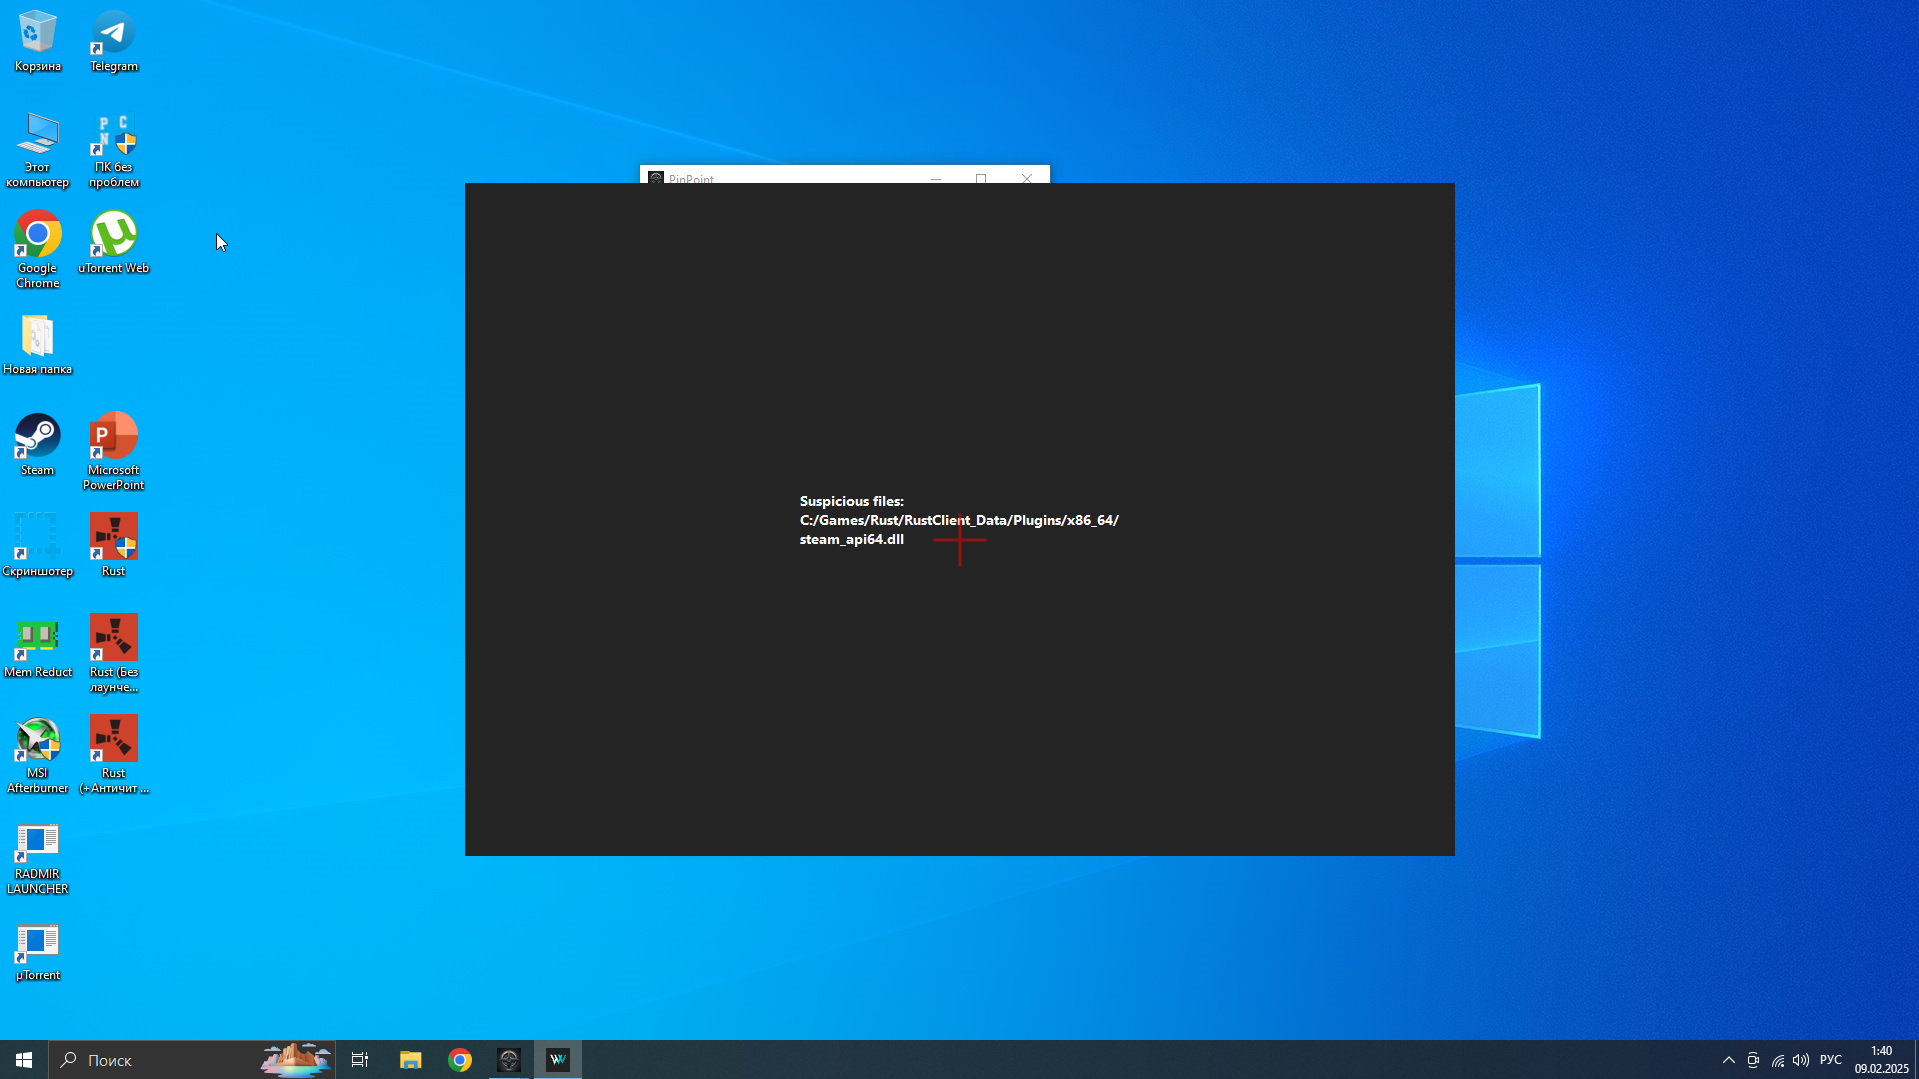Click the 'Suspicious files:' heading text
This screenshot has height=1079, width=1919.
(851, 502)
